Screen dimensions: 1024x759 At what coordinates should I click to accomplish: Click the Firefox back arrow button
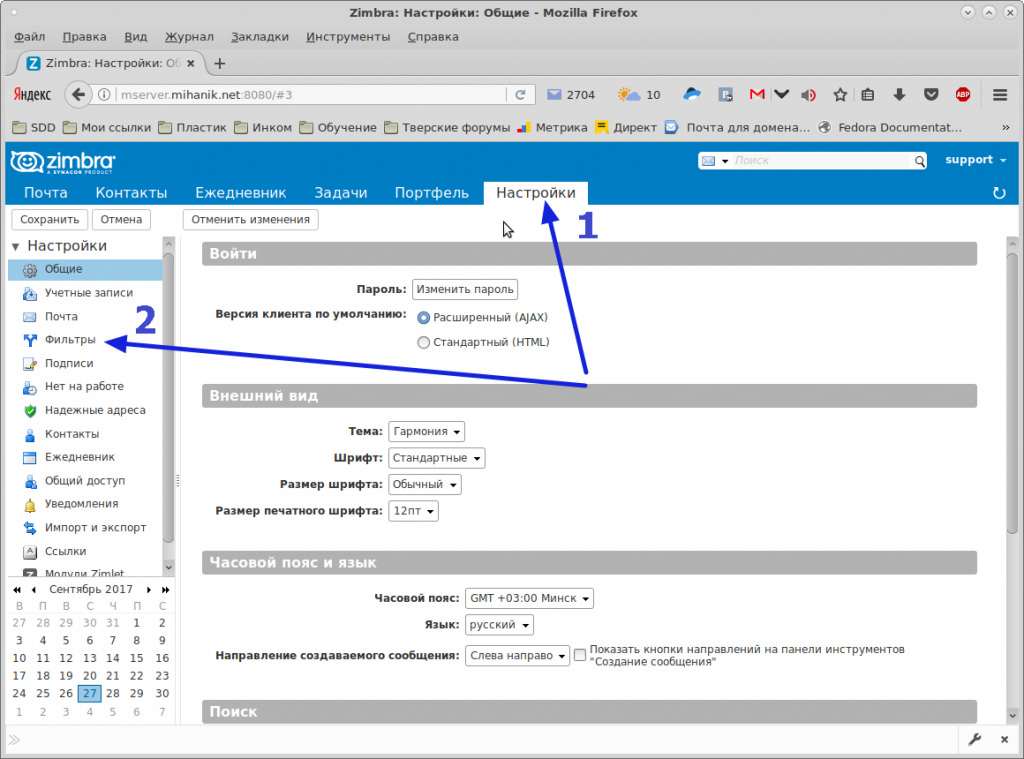point(78,95)
